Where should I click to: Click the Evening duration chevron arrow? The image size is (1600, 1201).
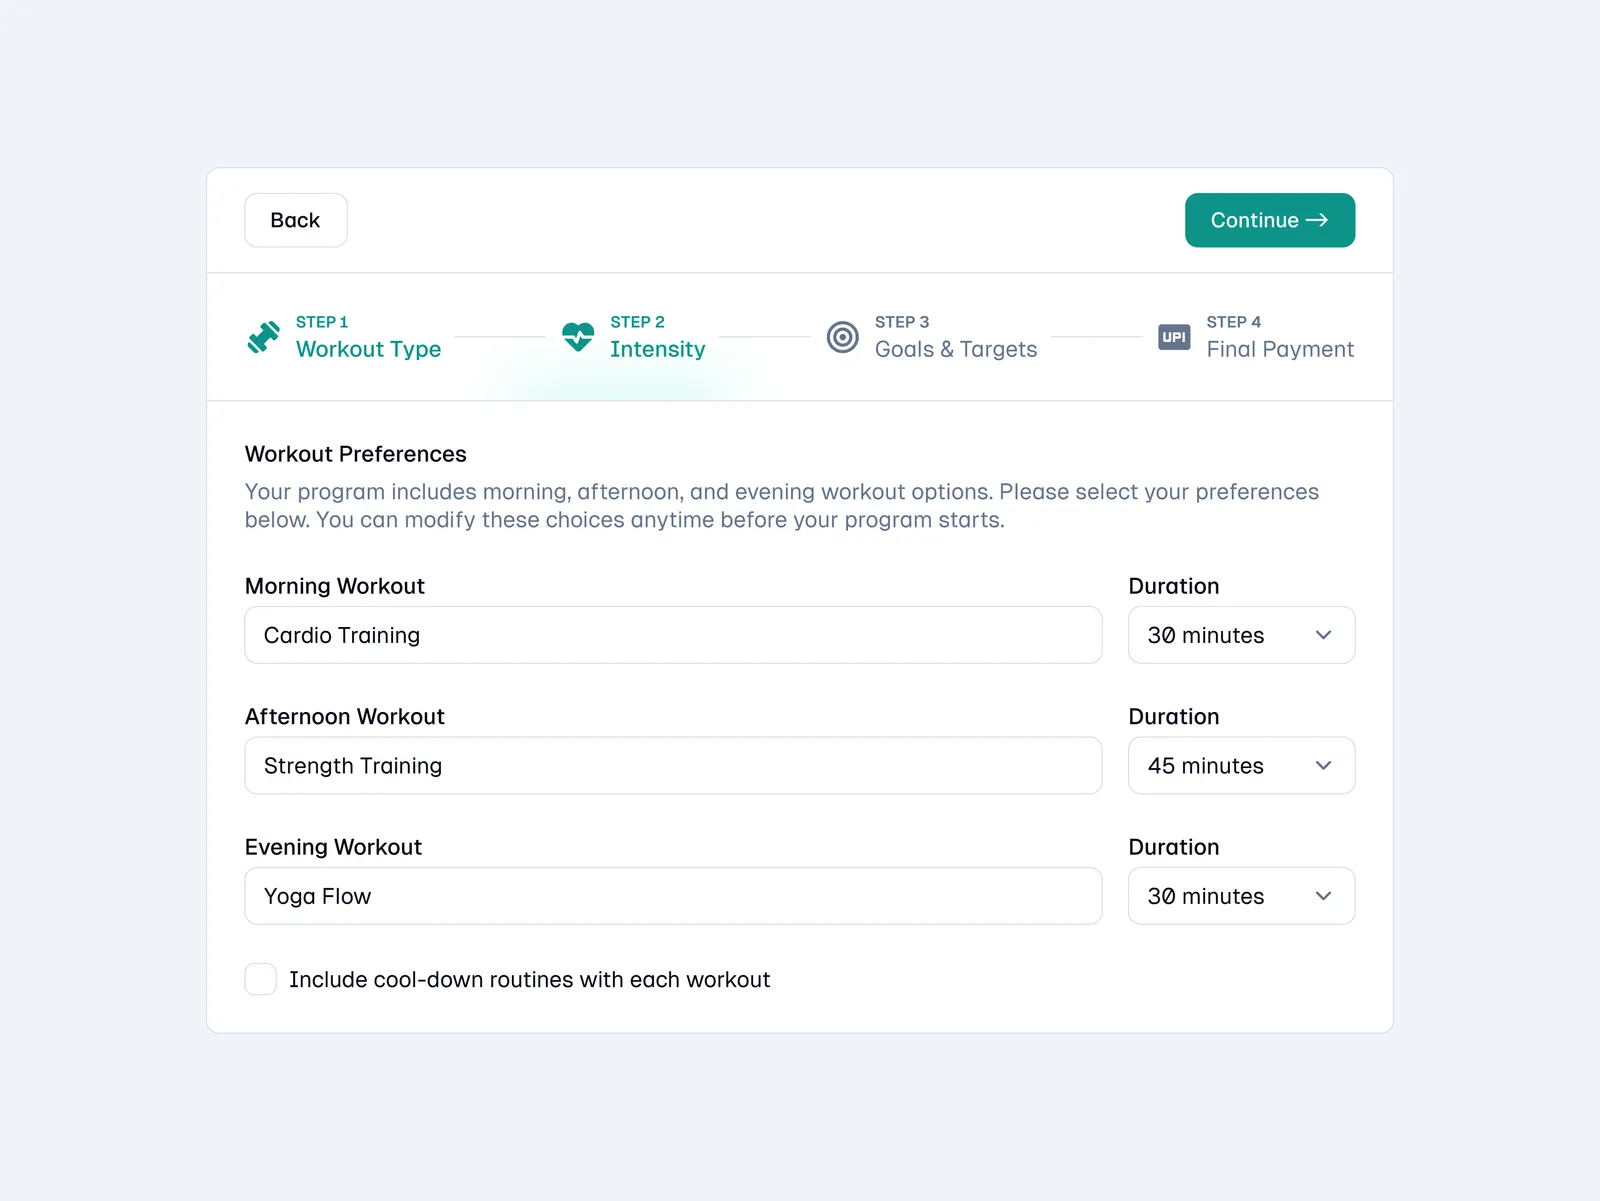click(1323, 896)
